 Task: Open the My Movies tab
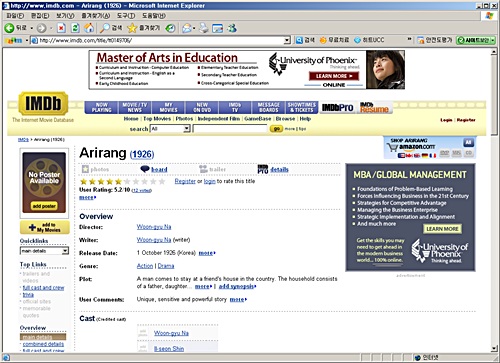(169, 107)
